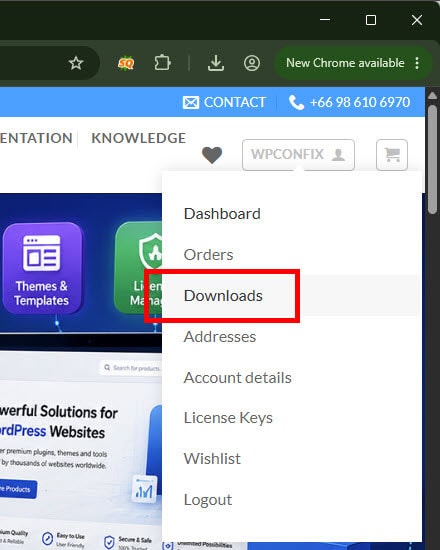Maximize the Chrome window
440x550 pixels.
pos(371,20)
